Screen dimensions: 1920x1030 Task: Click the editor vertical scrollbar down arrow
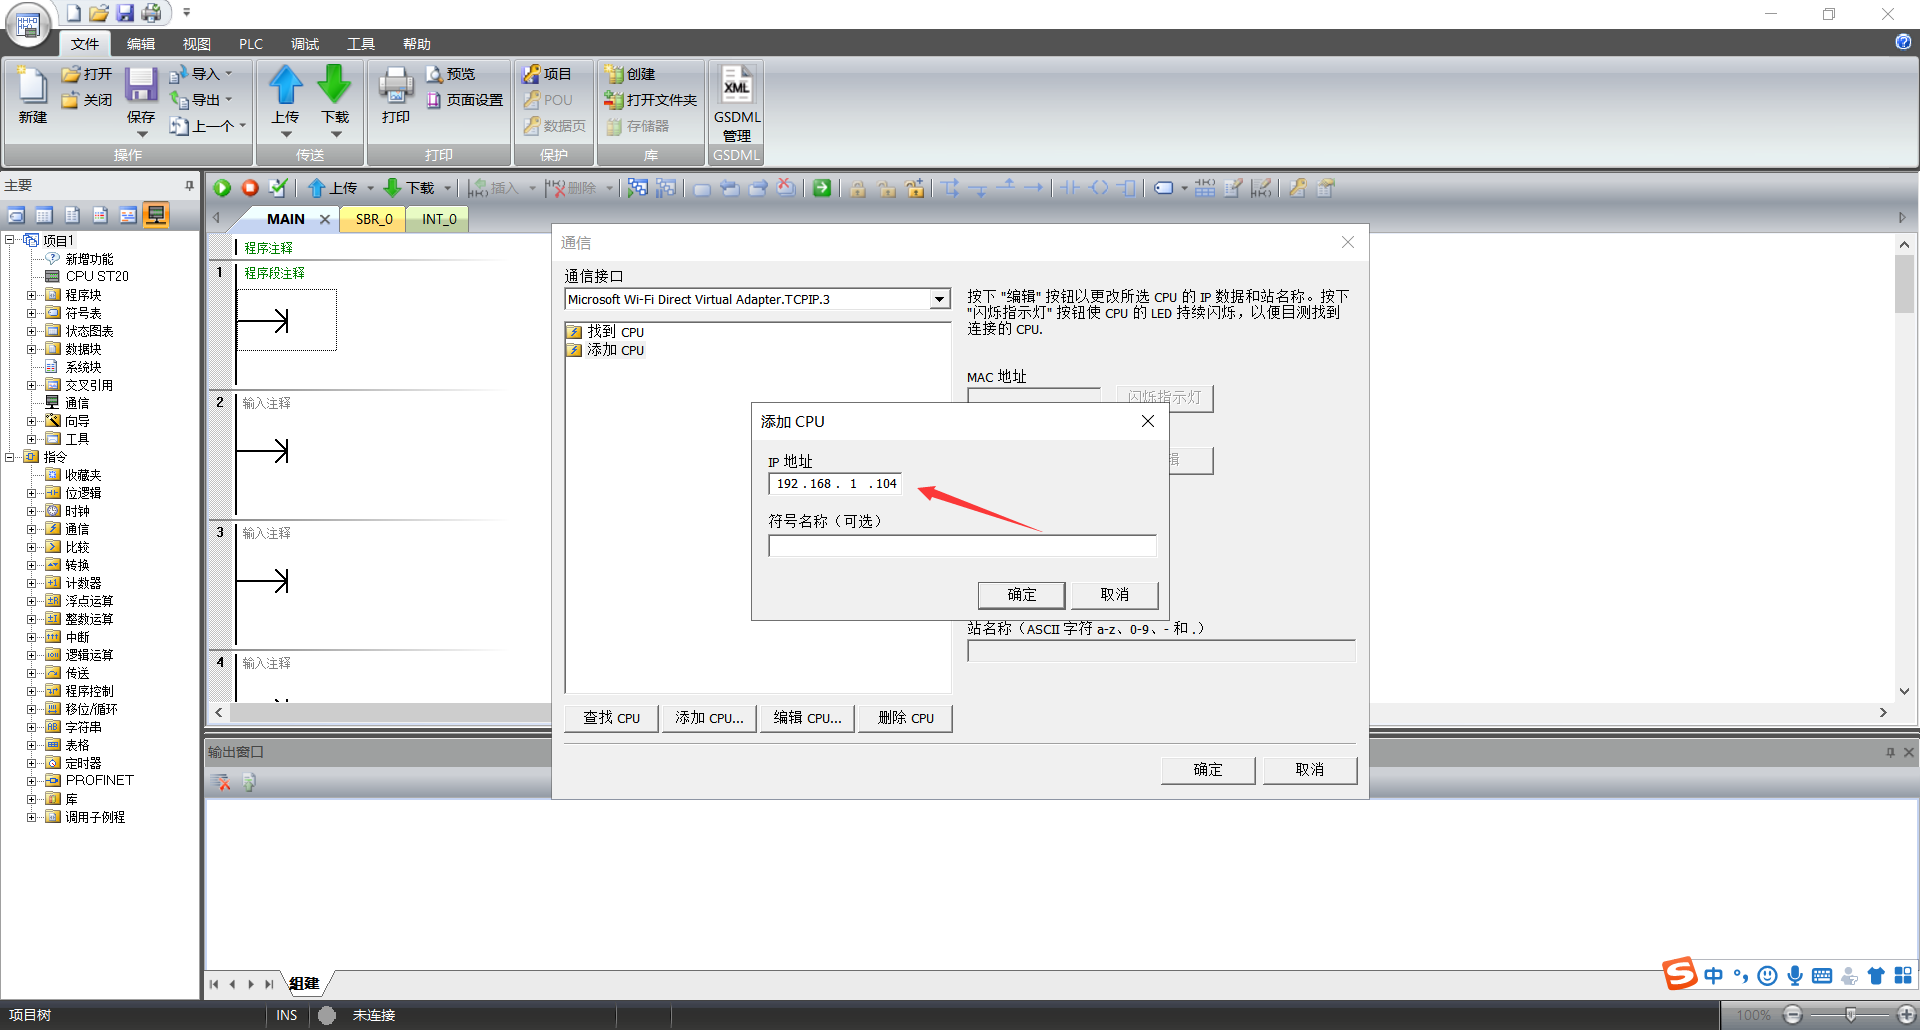coord(1904,691)
